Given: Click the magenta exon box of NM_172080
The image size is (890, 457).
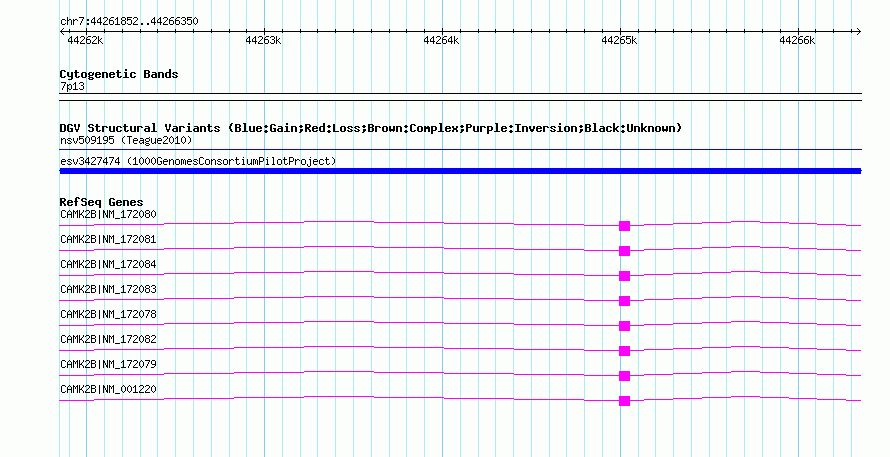Looking at the screenshot, I should (624, 226).
